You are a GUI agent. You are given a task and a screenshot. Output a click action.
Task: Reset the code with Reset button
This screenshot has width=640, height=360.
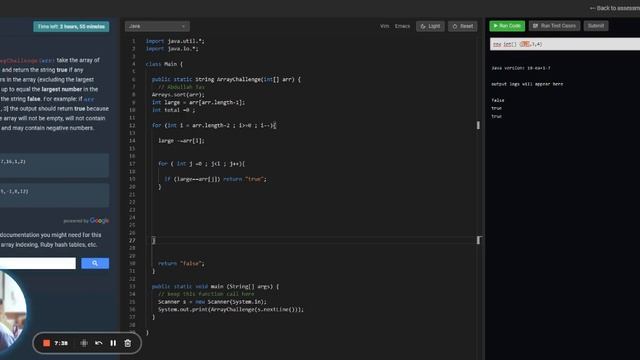coord(463,26)
